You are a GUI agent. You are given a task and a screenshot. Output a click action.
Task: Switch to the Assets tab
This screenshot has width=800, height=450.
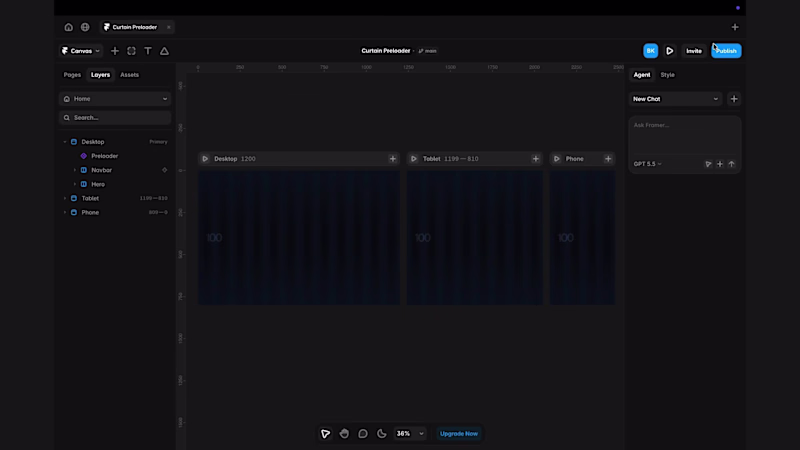[x=130, y=75]
